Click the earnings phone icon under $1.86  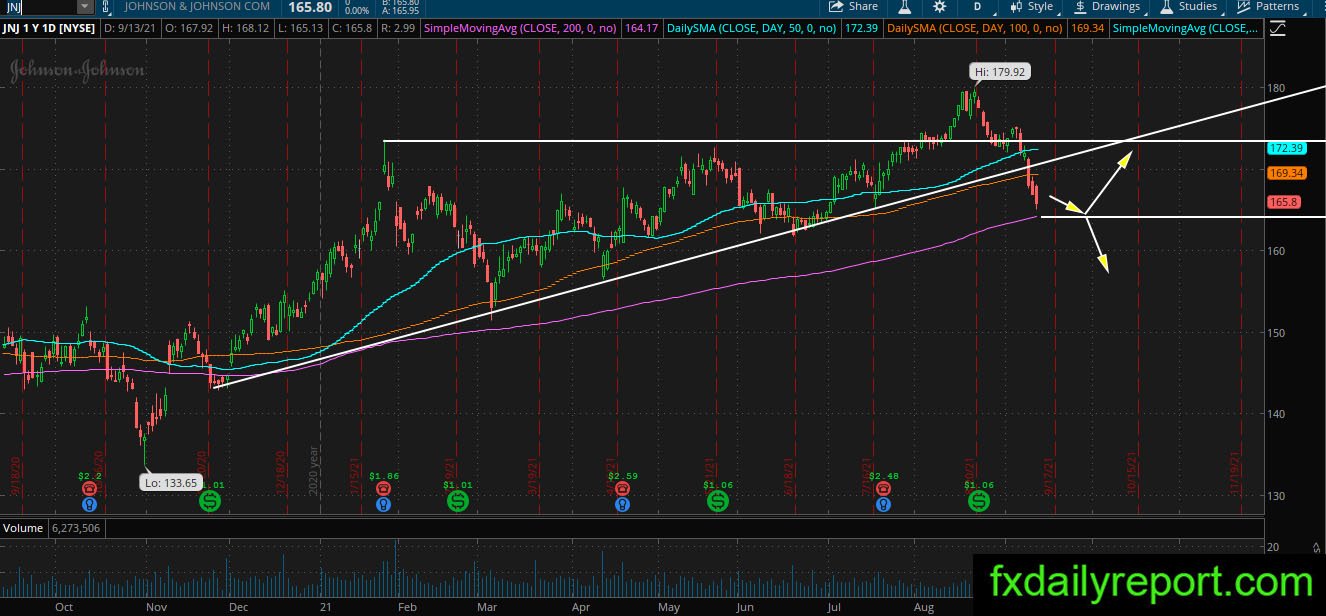tap(383, 489)
